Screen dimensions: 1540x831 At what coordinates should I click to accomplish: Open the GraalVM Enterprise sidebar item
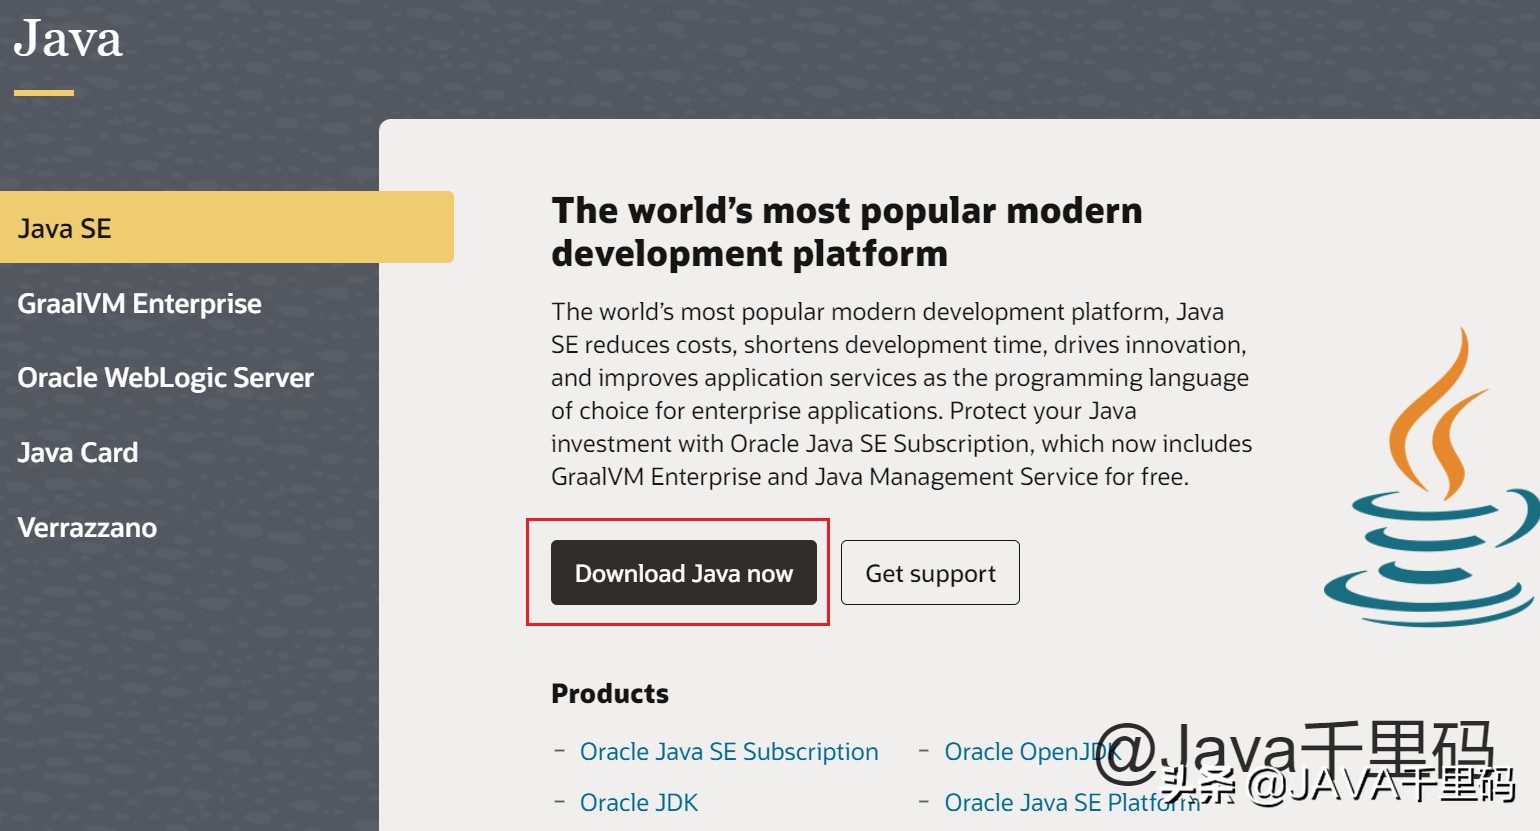pos(140,303)
